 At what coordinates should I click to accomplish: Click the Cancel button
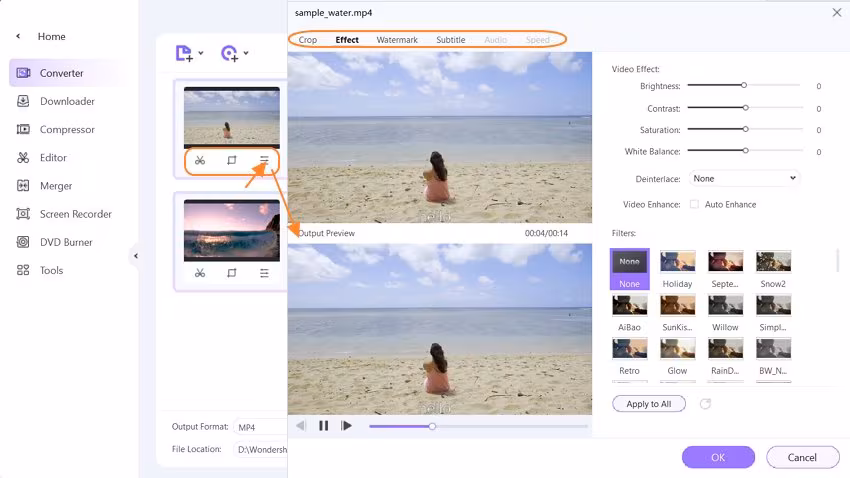tap(802, 457)
